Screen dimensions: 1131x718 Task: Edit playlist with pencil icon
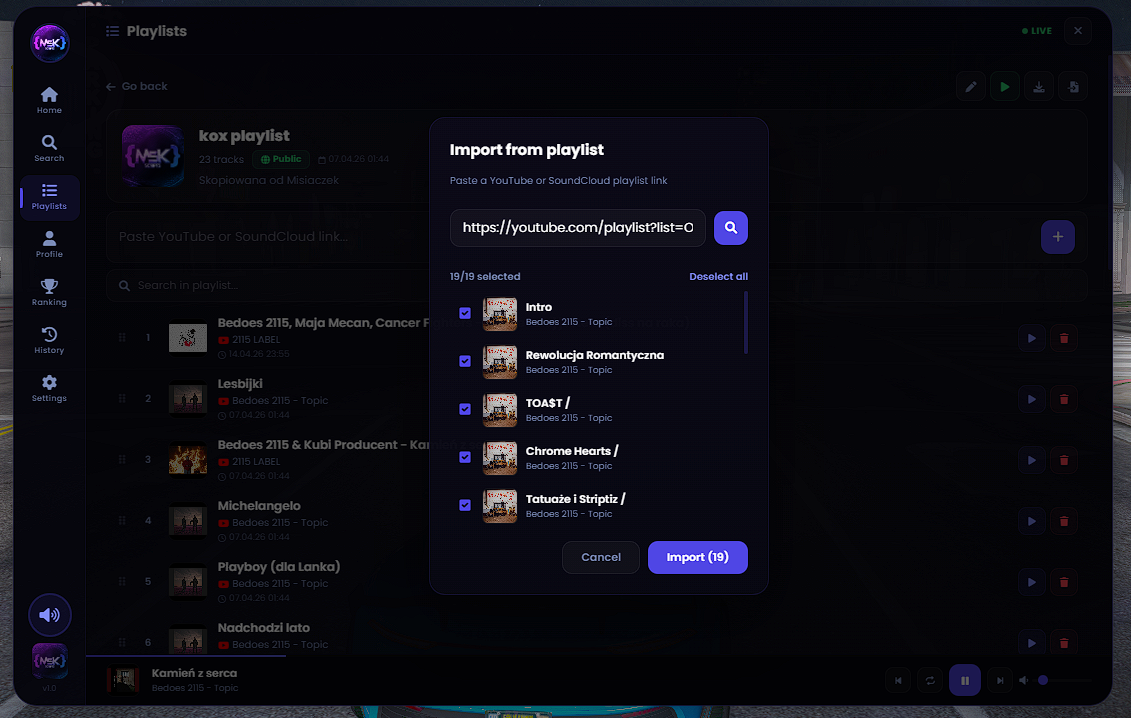click(x=971, y=87)
